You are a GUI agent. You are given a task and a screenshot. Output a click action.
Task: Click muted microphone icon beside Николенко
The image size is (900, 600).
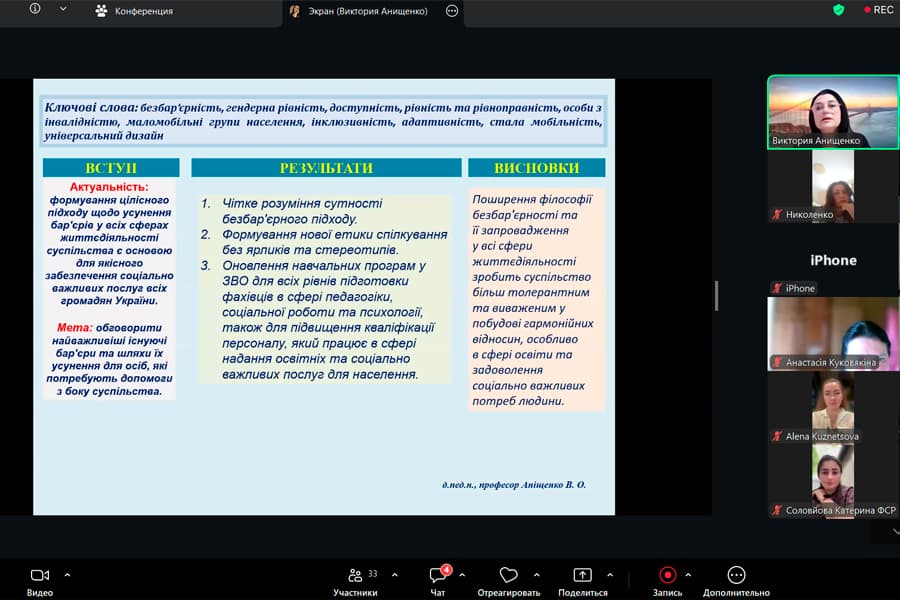click(777, 215)
